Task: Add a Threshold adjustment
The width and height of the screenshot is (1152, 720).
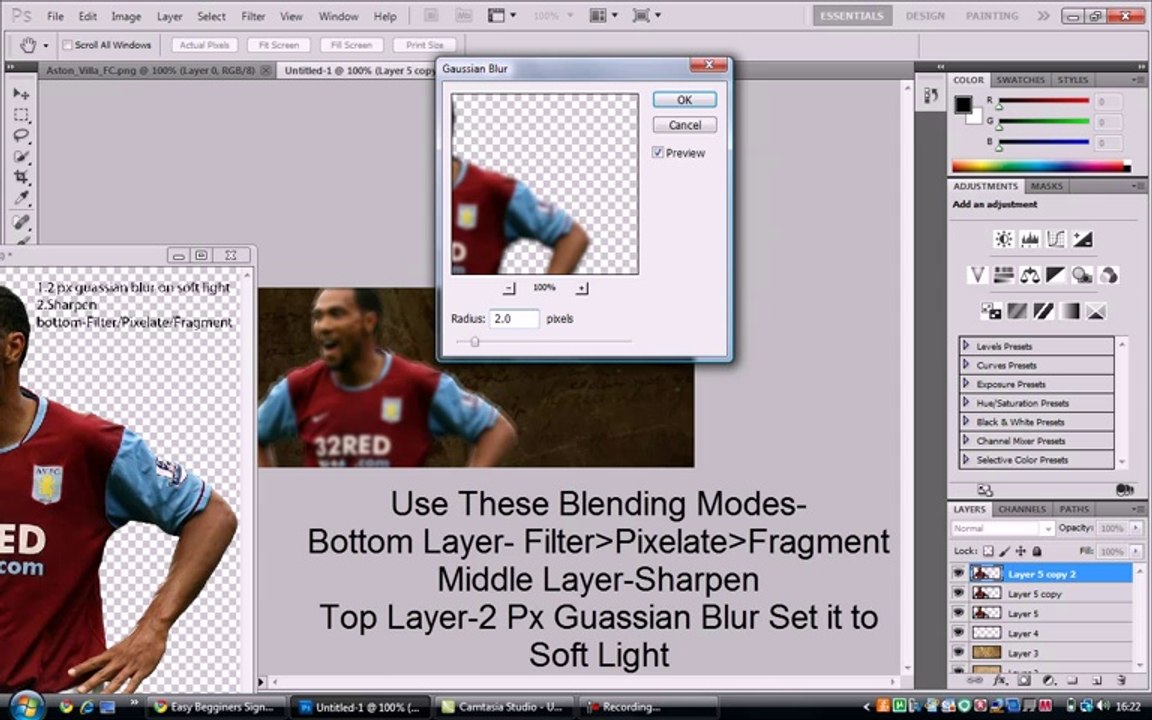Action: pos(1043,312)
